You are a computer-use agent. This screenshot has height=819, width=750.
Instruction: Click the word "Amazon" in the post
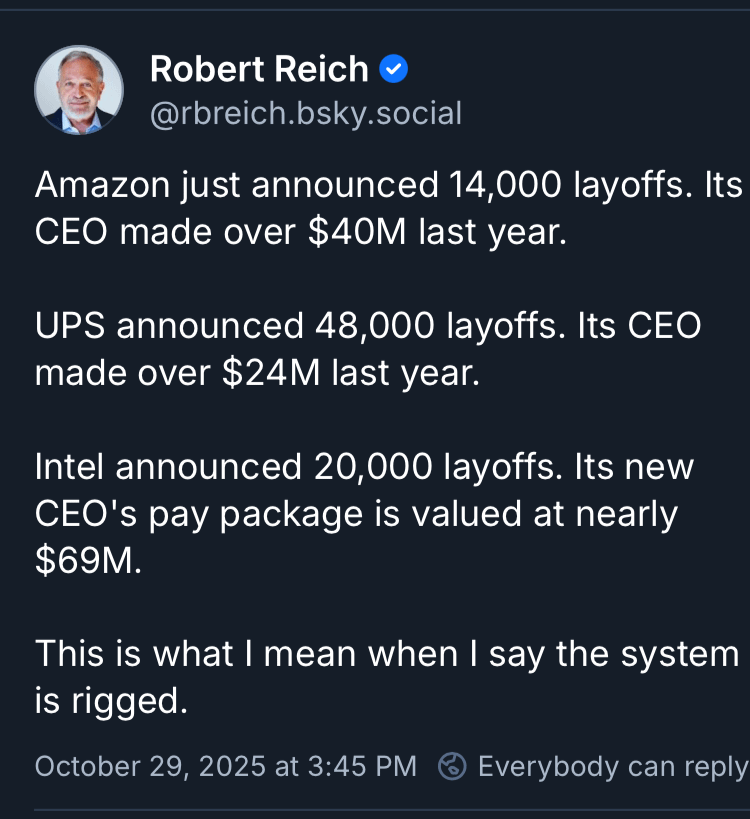[103, 185]
